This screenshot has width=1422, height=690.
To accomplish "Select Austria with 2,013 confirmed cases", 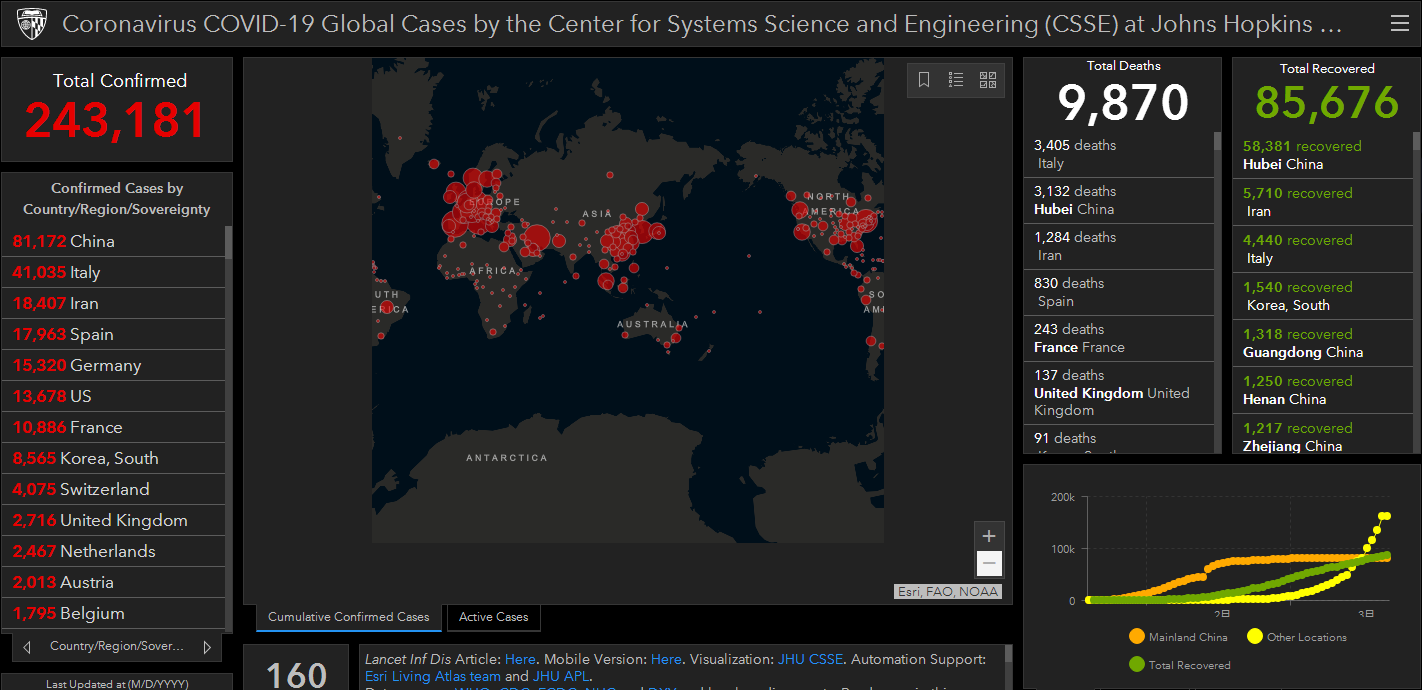I will (114, 582).
